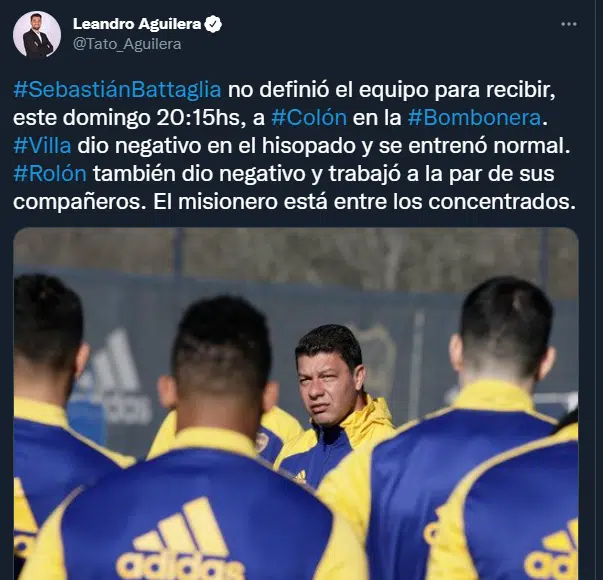The image size is (603, 580).
Task: Select the #Bombonera hashtag
Action: pos(475,117)
